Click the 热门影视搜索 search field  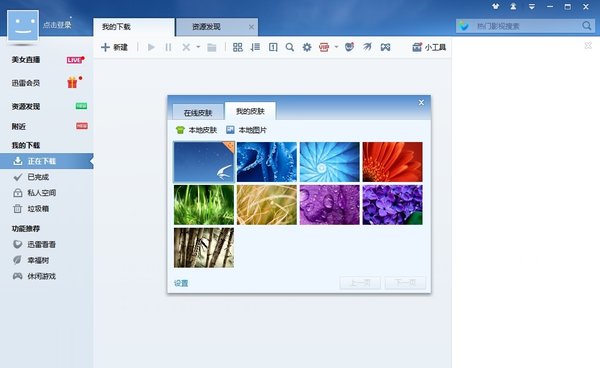(x=526, y=26)
